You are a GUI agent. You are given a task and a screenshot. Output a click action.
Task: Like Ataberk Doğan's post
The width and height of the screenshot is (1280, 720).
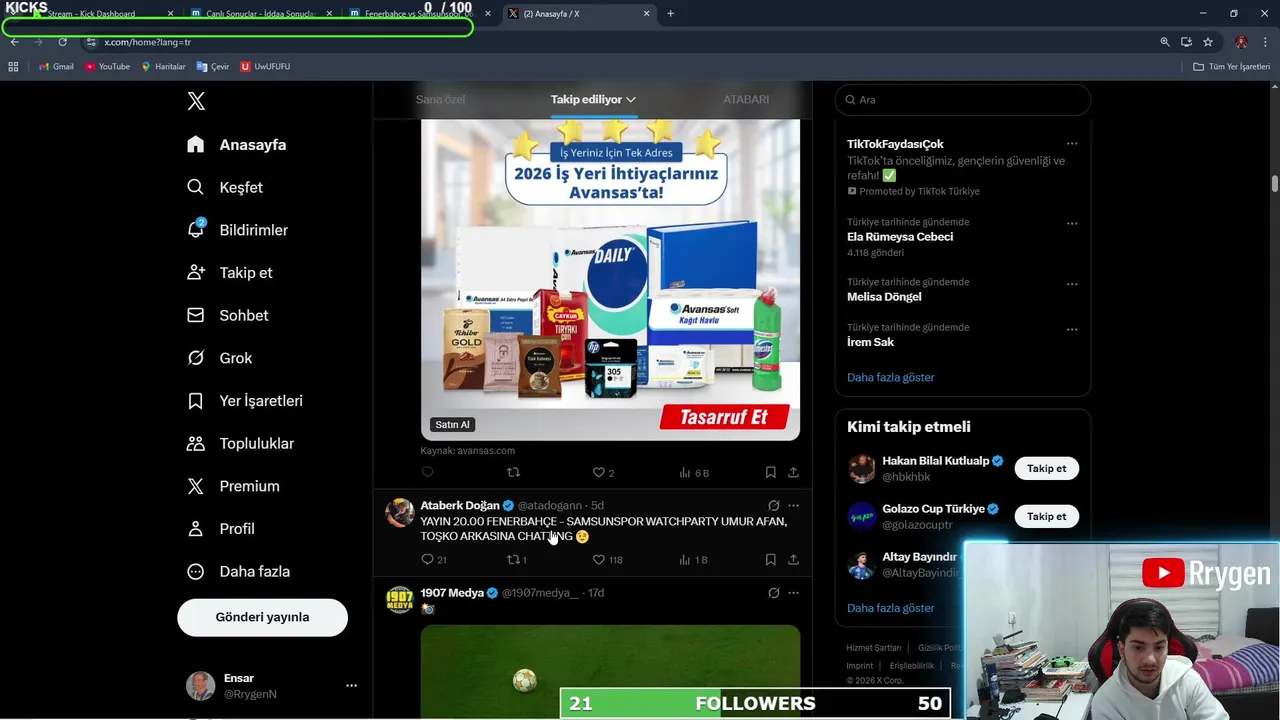click(607, 560)
